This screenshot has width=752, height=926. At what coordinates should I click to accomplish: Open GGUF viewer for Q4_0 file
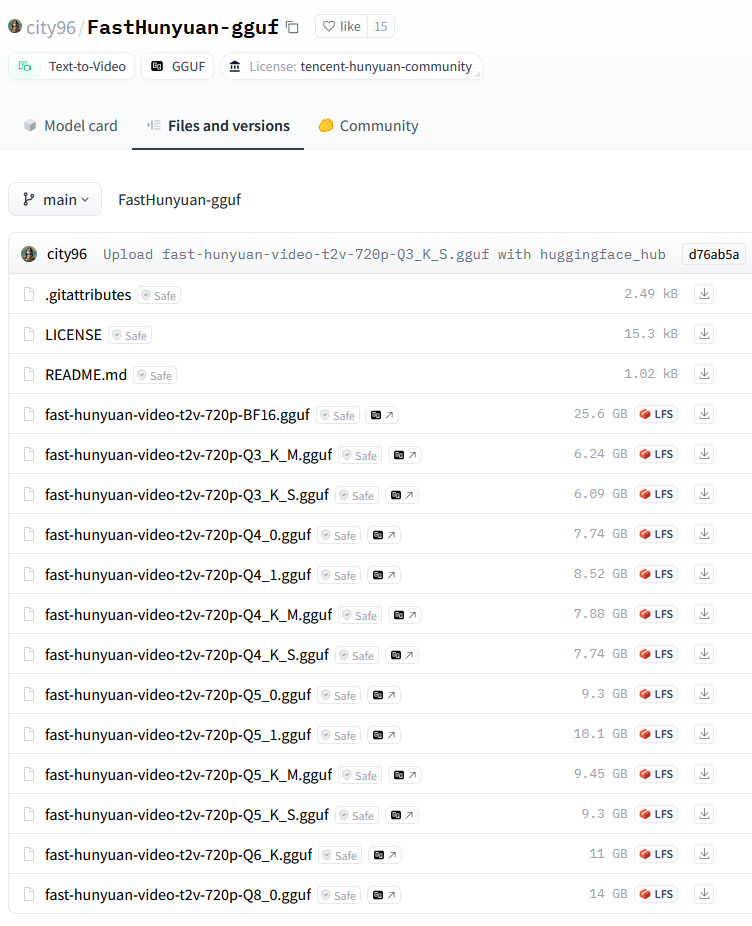pos(383,535)
